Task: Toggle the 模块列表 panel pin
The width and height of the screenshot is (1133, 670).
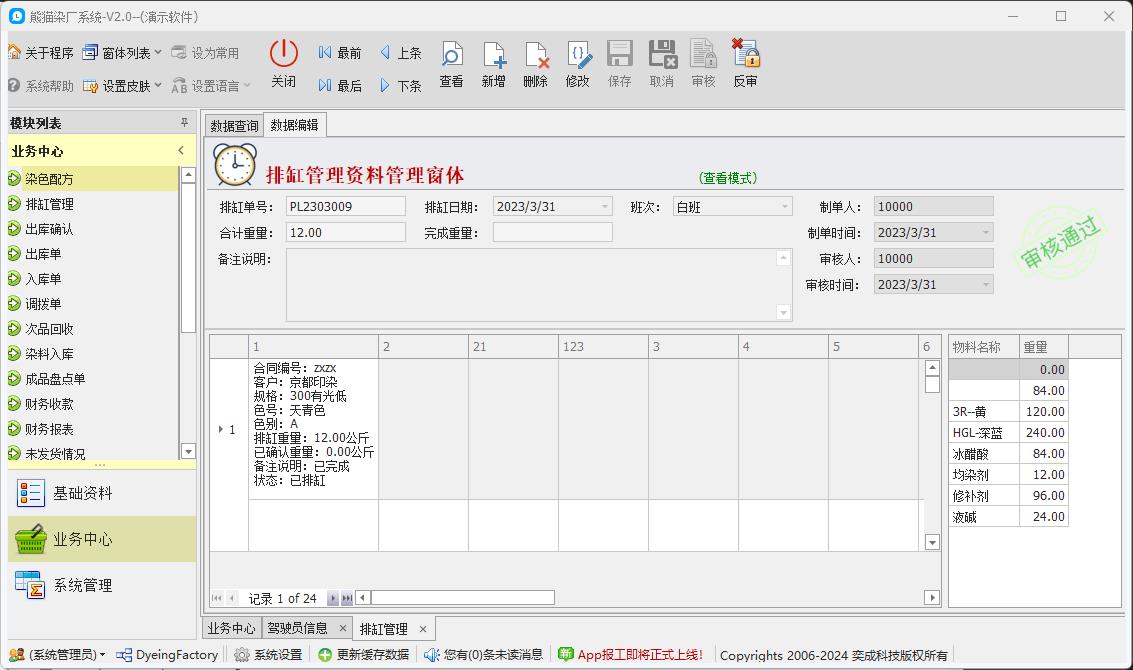Action: (184, 122)
